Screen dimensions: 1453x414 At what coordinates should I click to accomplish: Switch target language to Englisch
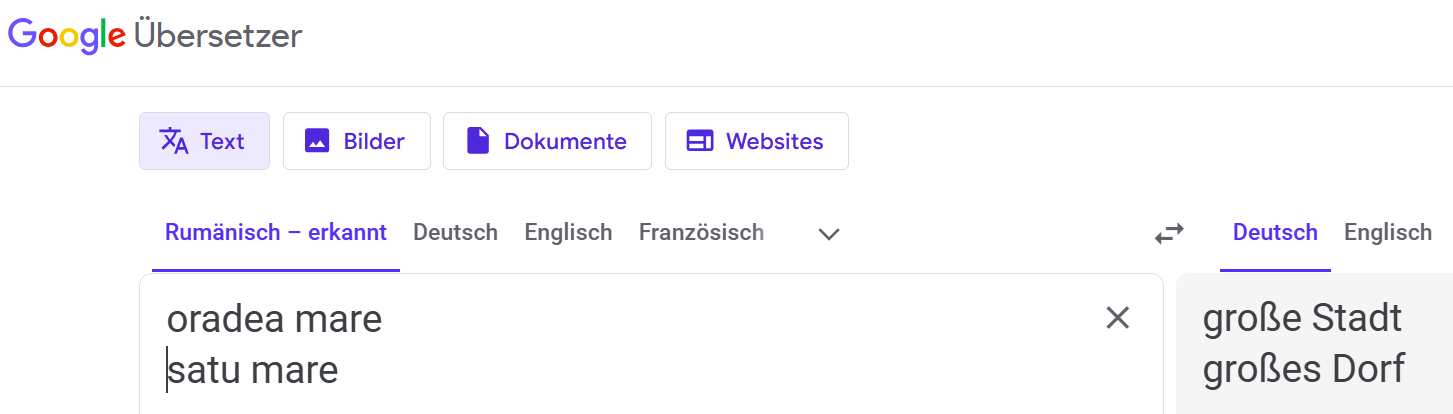[x=1388, y=233]
